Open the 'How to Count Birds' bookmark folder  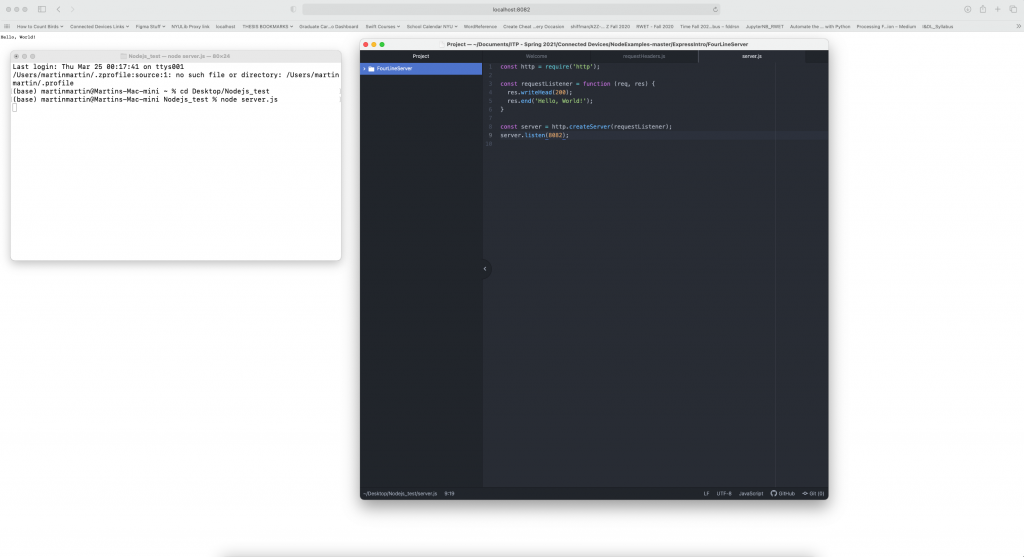pos(39,26)
